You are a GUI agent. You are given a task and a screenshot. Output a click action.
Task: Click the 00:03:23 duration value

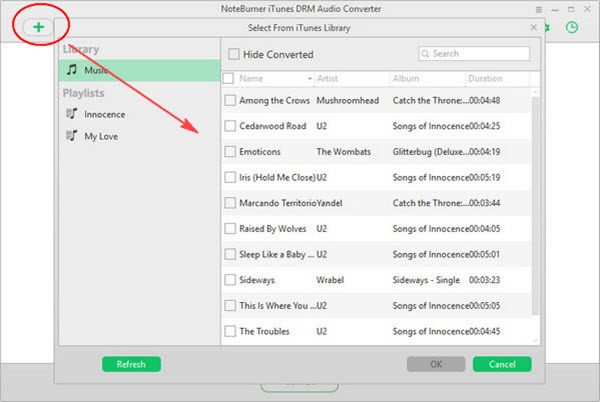pos(484,280)
